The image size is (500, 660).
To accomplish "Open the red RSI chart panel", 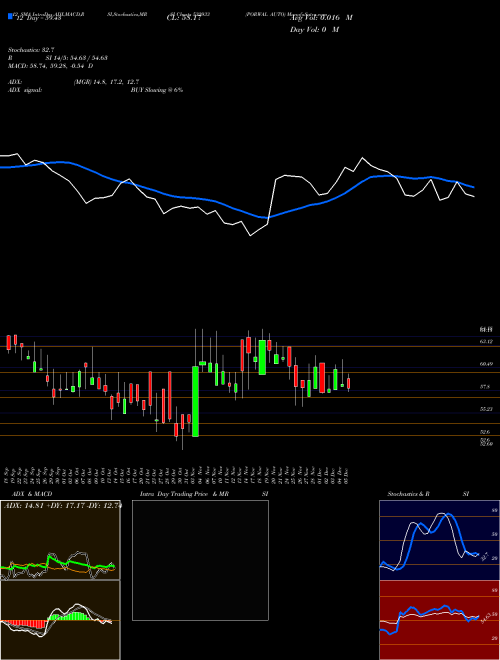I will pos(439,620).
